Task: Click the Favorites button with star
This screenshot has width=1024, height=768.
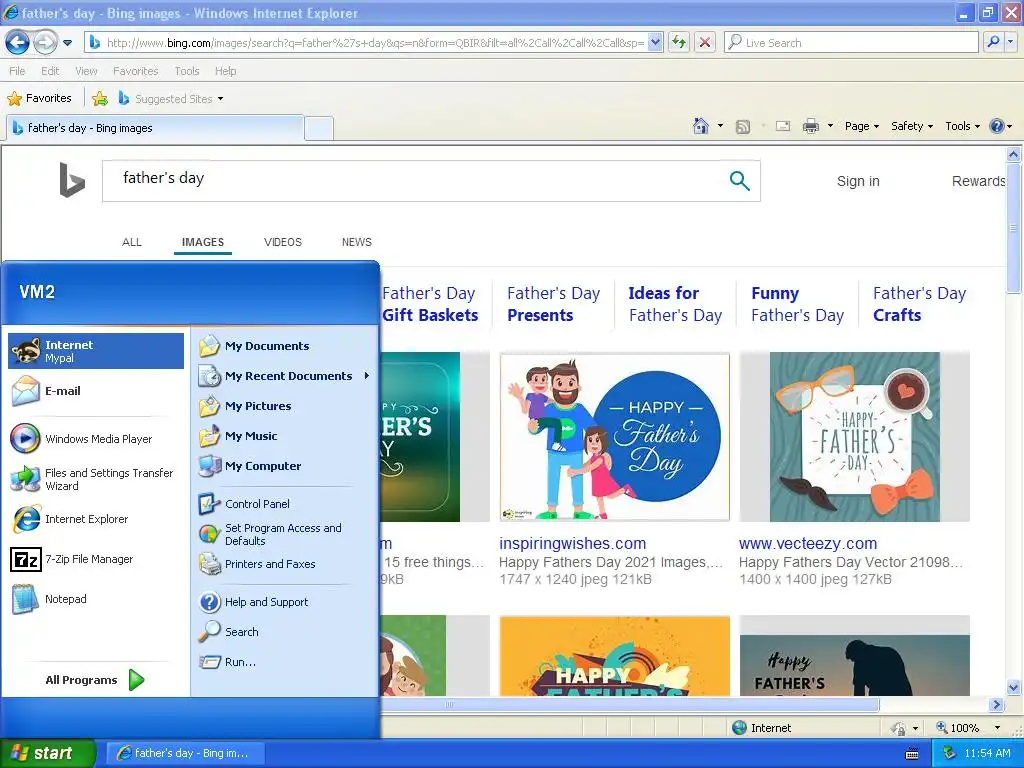Action: click(x=39, y=99)
